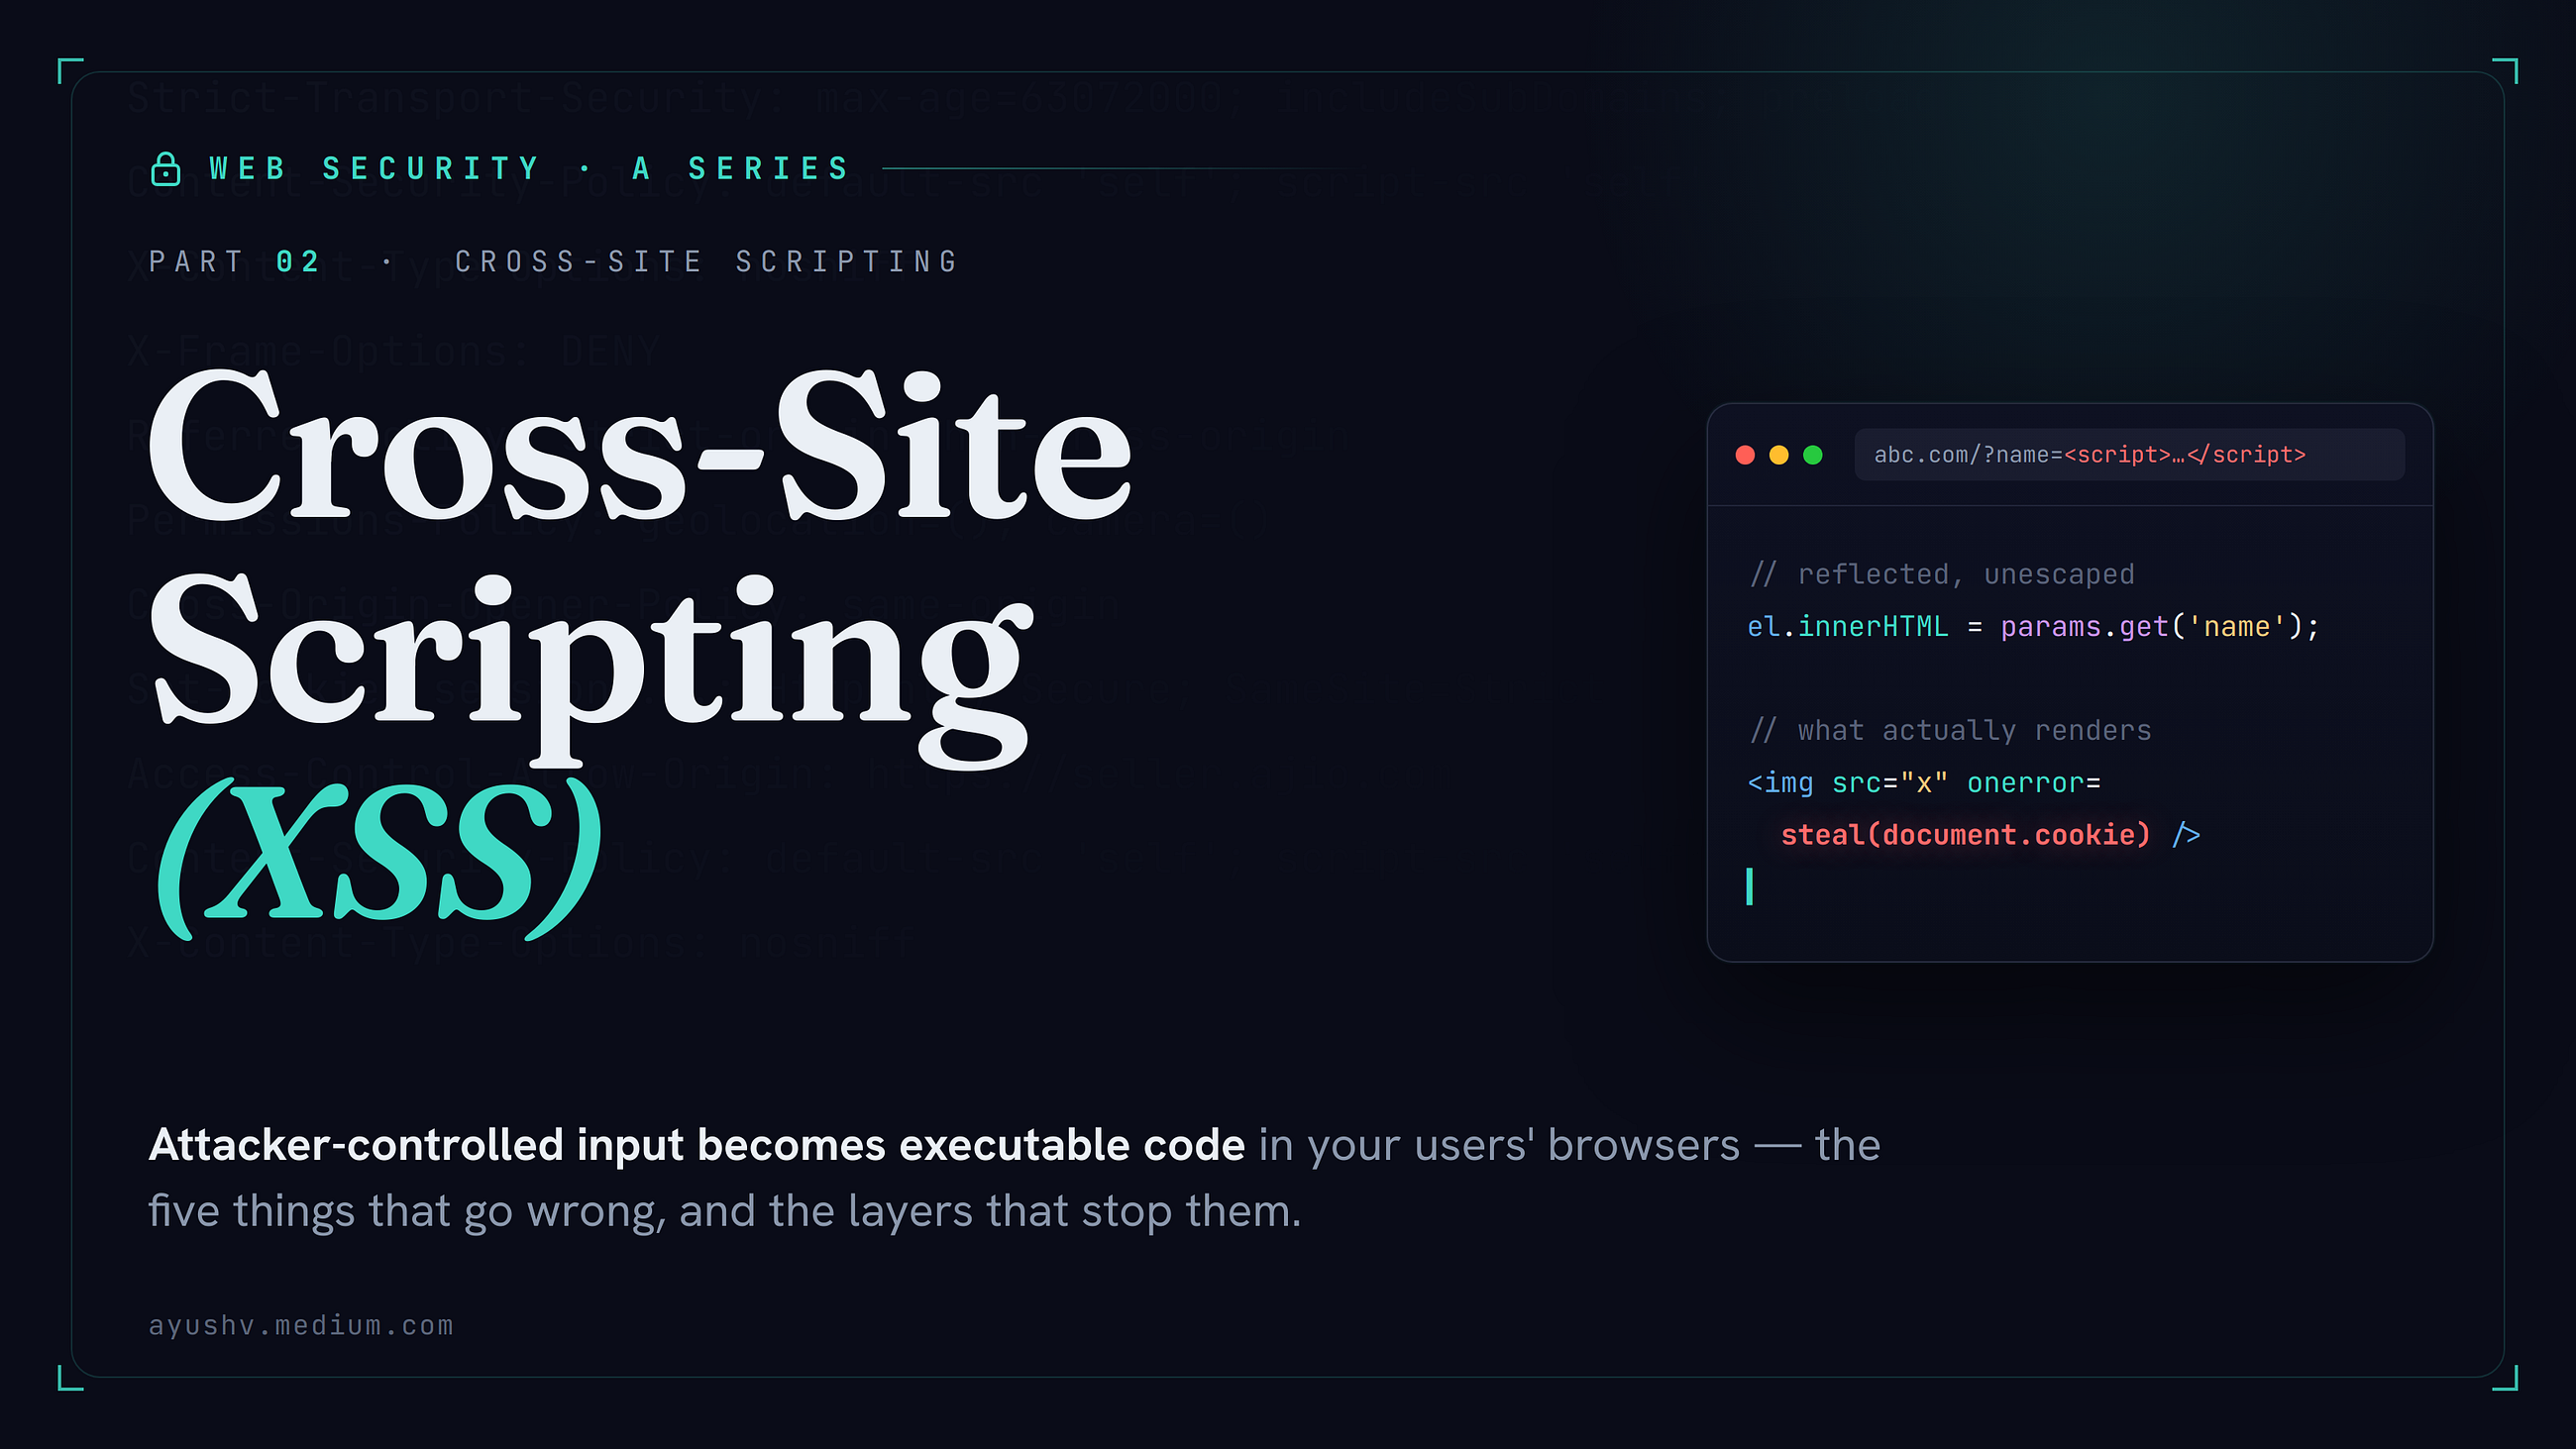Screen dimensions: 2576x1449
Task: Click the 'CROSS-SITE SCRIPTING' subtitle text
Action: [x=707, y=262]
